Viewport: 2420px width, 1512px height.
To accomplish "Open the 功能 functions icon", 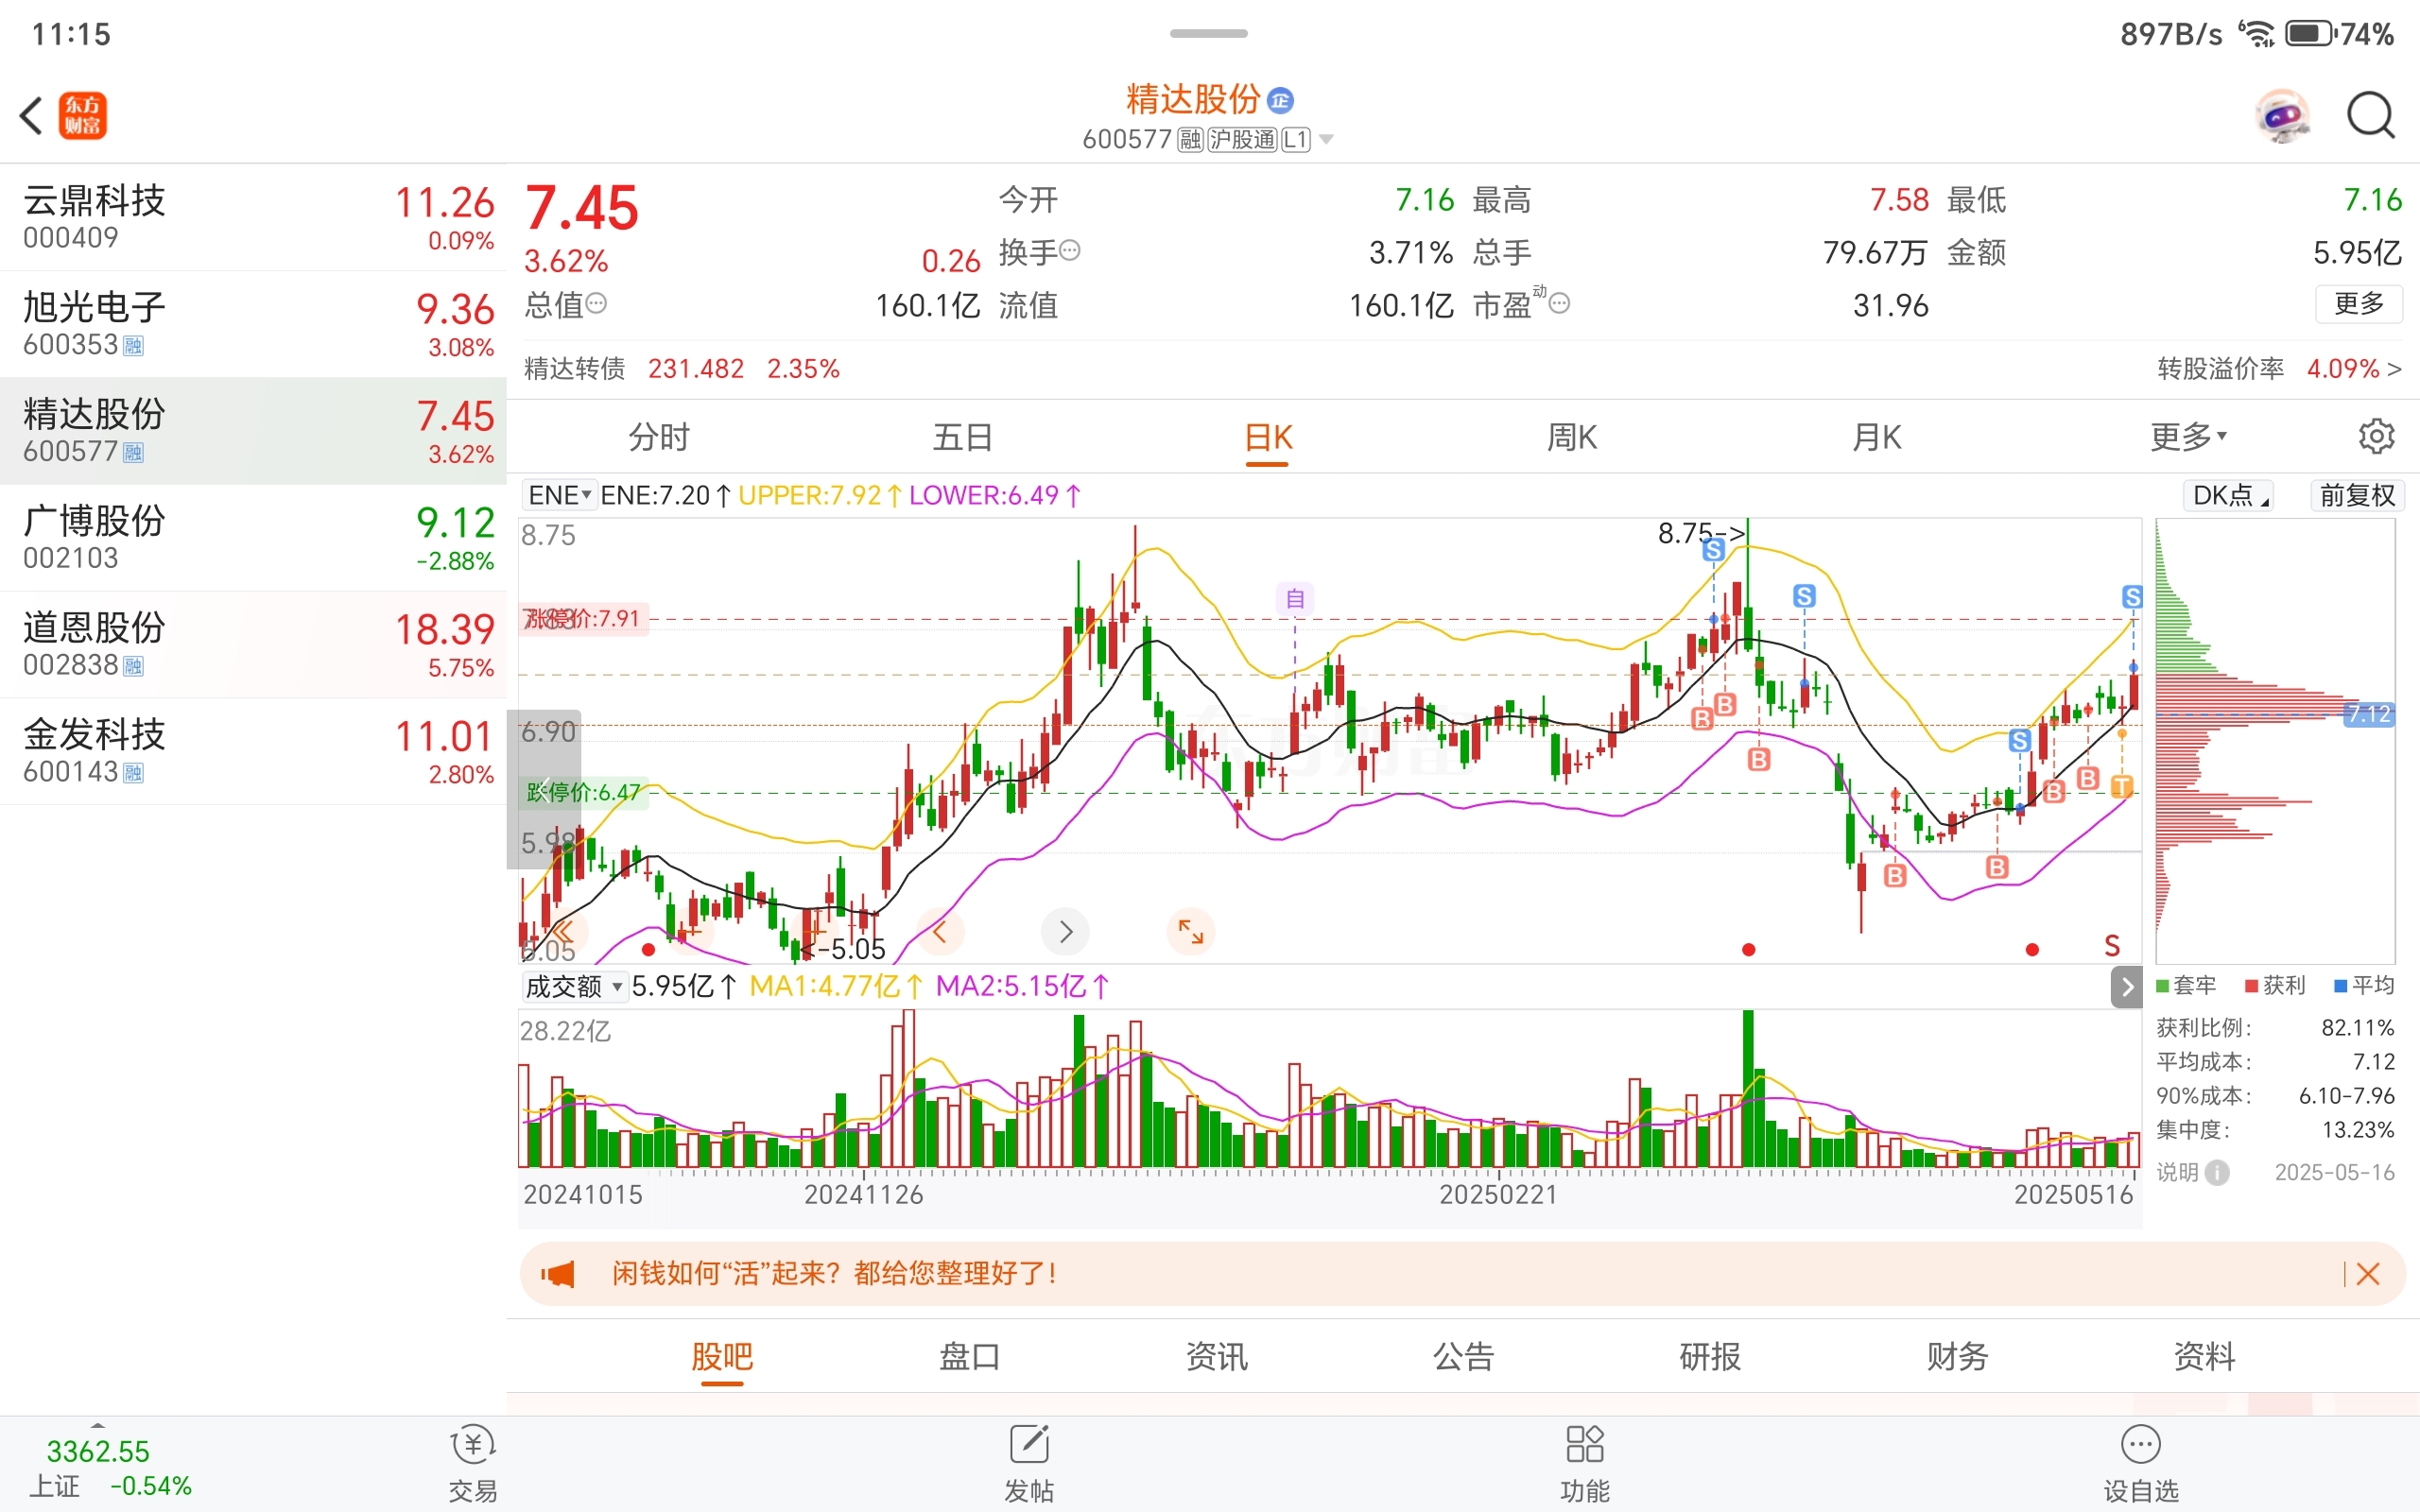I will tap(1584, 1463).
